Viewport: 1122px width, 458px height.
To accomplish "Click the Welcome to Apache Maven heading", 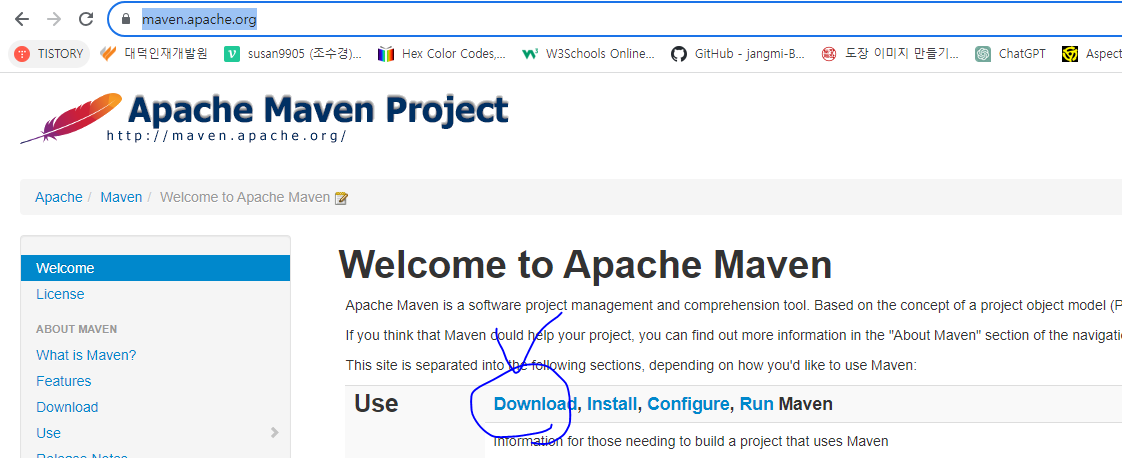I will coord(585,265).
